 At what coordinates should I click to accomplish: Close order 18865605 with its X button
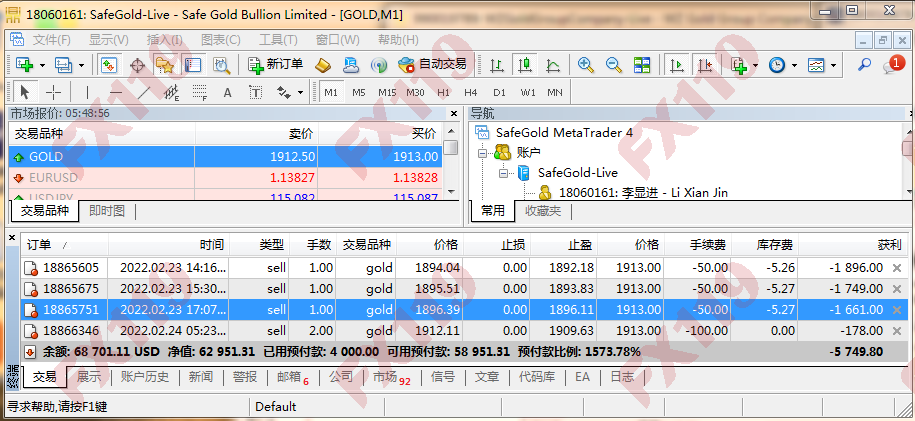click(897, 268)
